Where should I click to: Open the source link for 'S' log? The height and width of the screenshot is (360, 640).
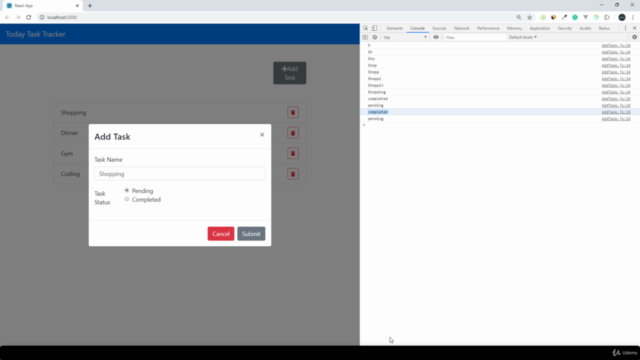coord(616,45)
